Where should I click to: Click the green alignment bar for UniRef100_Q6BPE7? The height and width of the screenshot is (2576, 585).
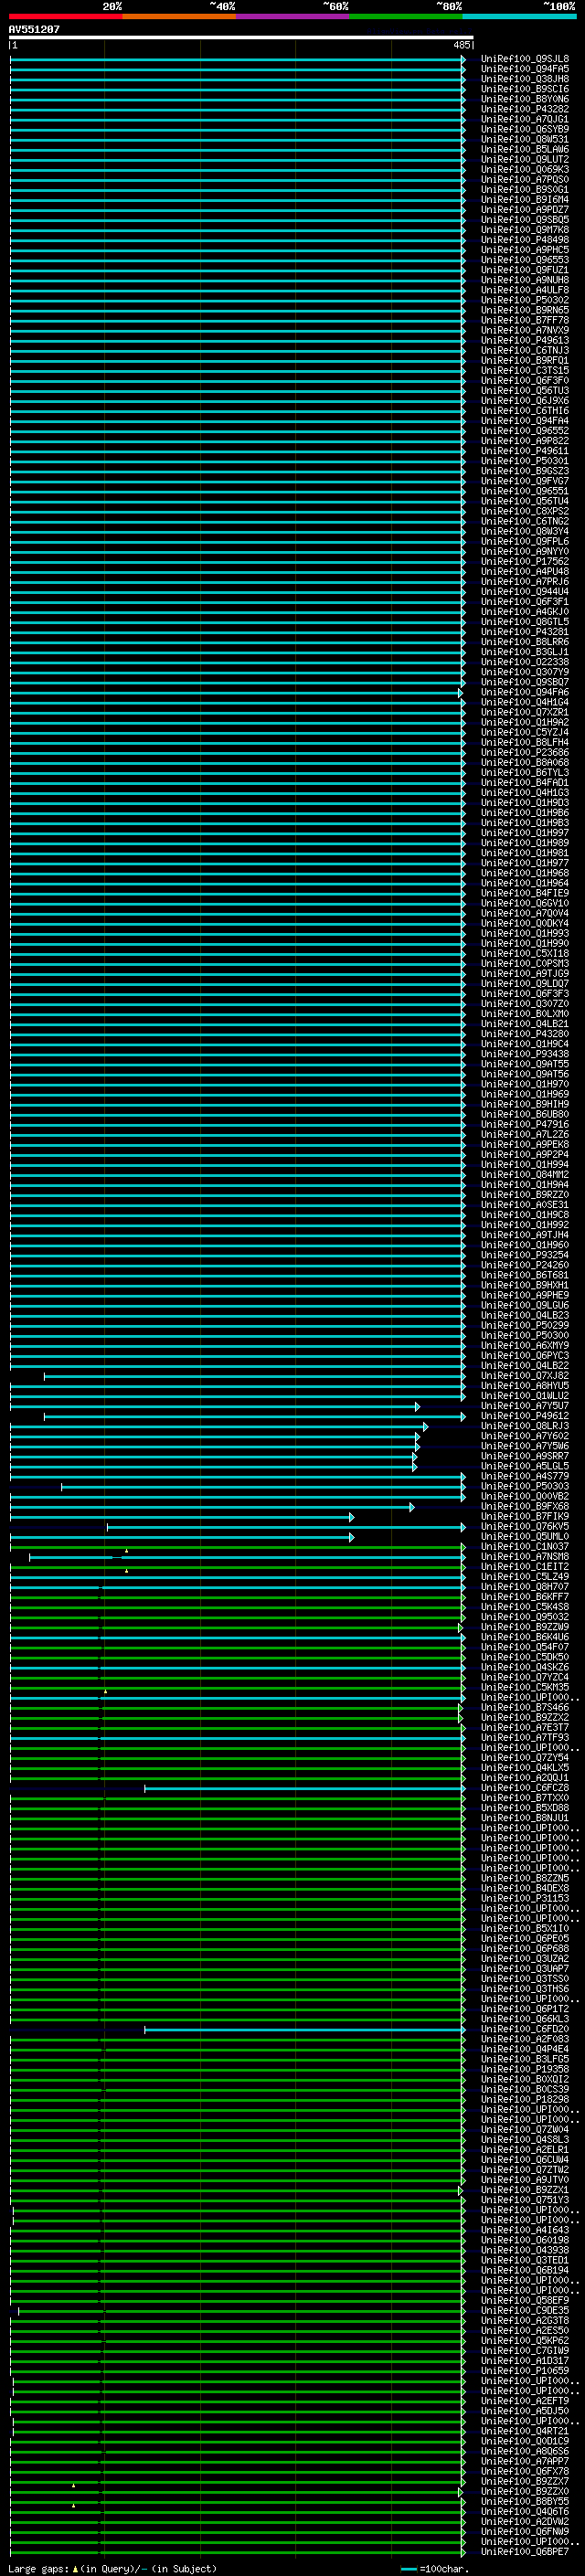pyautogui.click(x=237, y=2552)
